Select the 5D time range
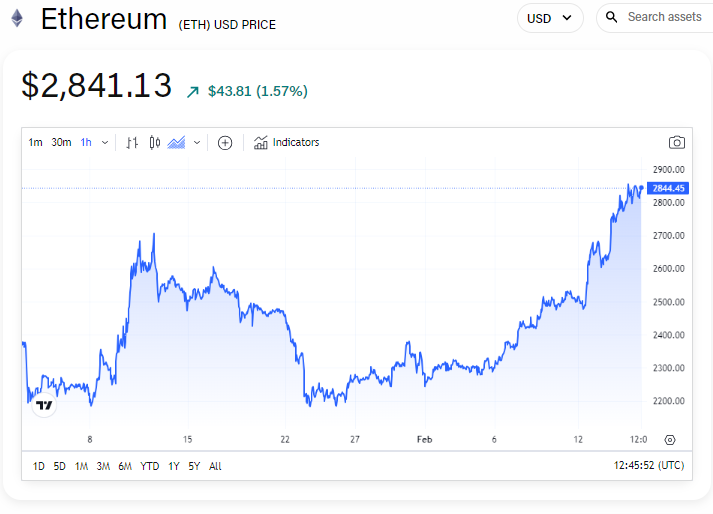The width and height of the screenshot is (713, 514). 60,466
